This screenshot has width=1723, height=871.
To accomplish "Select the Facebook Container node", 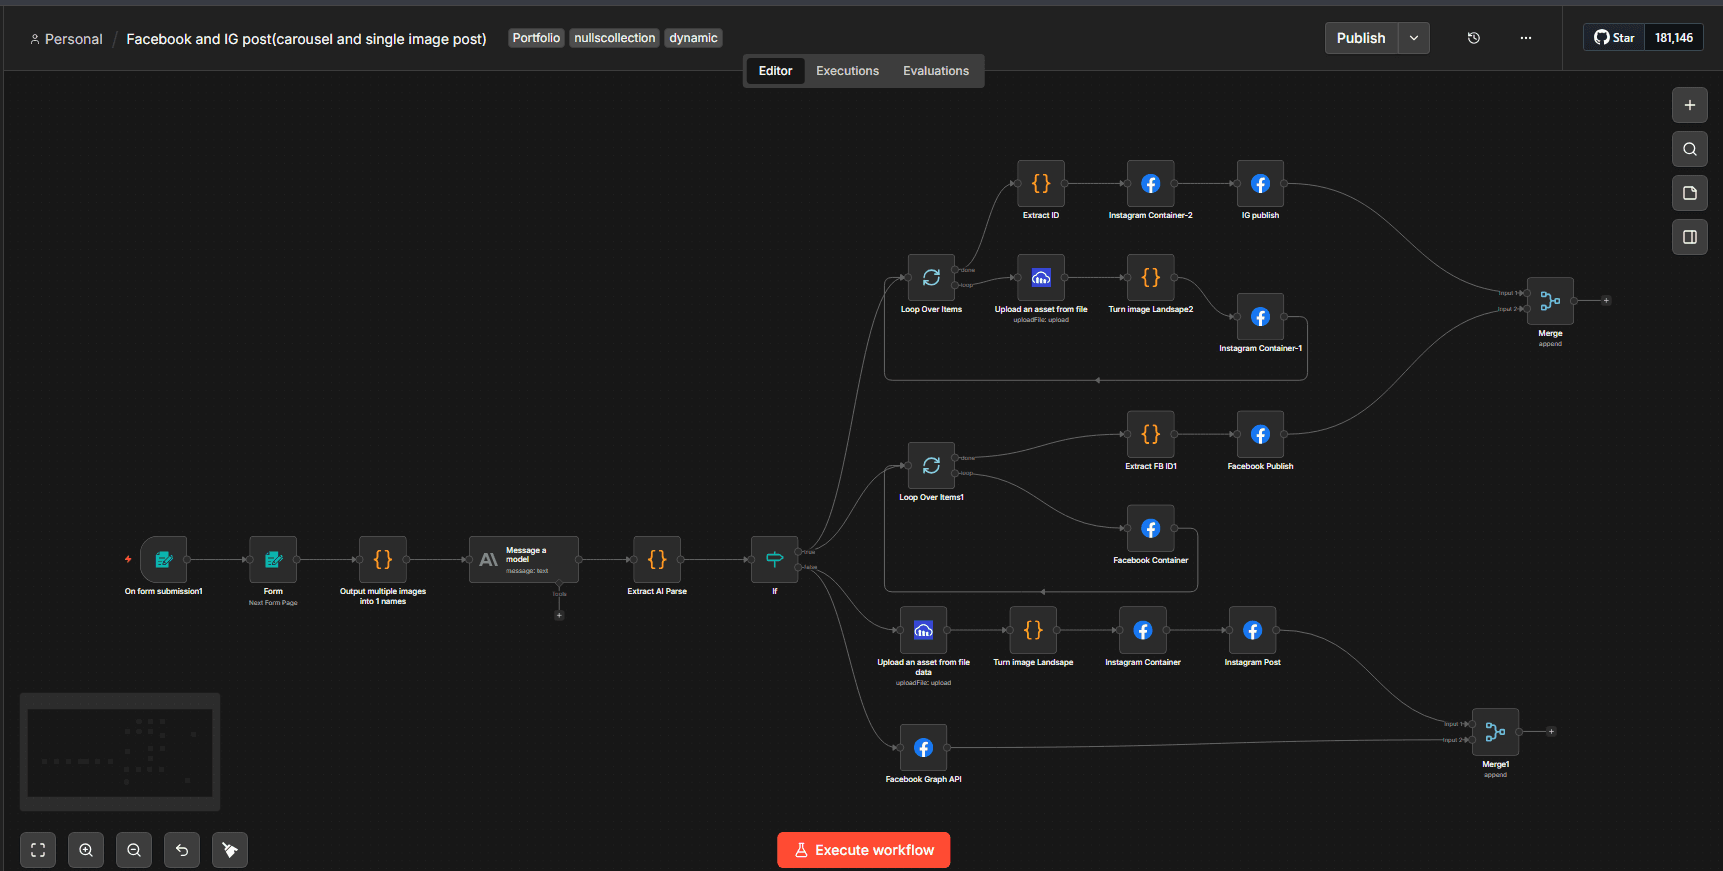I will click(x=1151, y=529).
